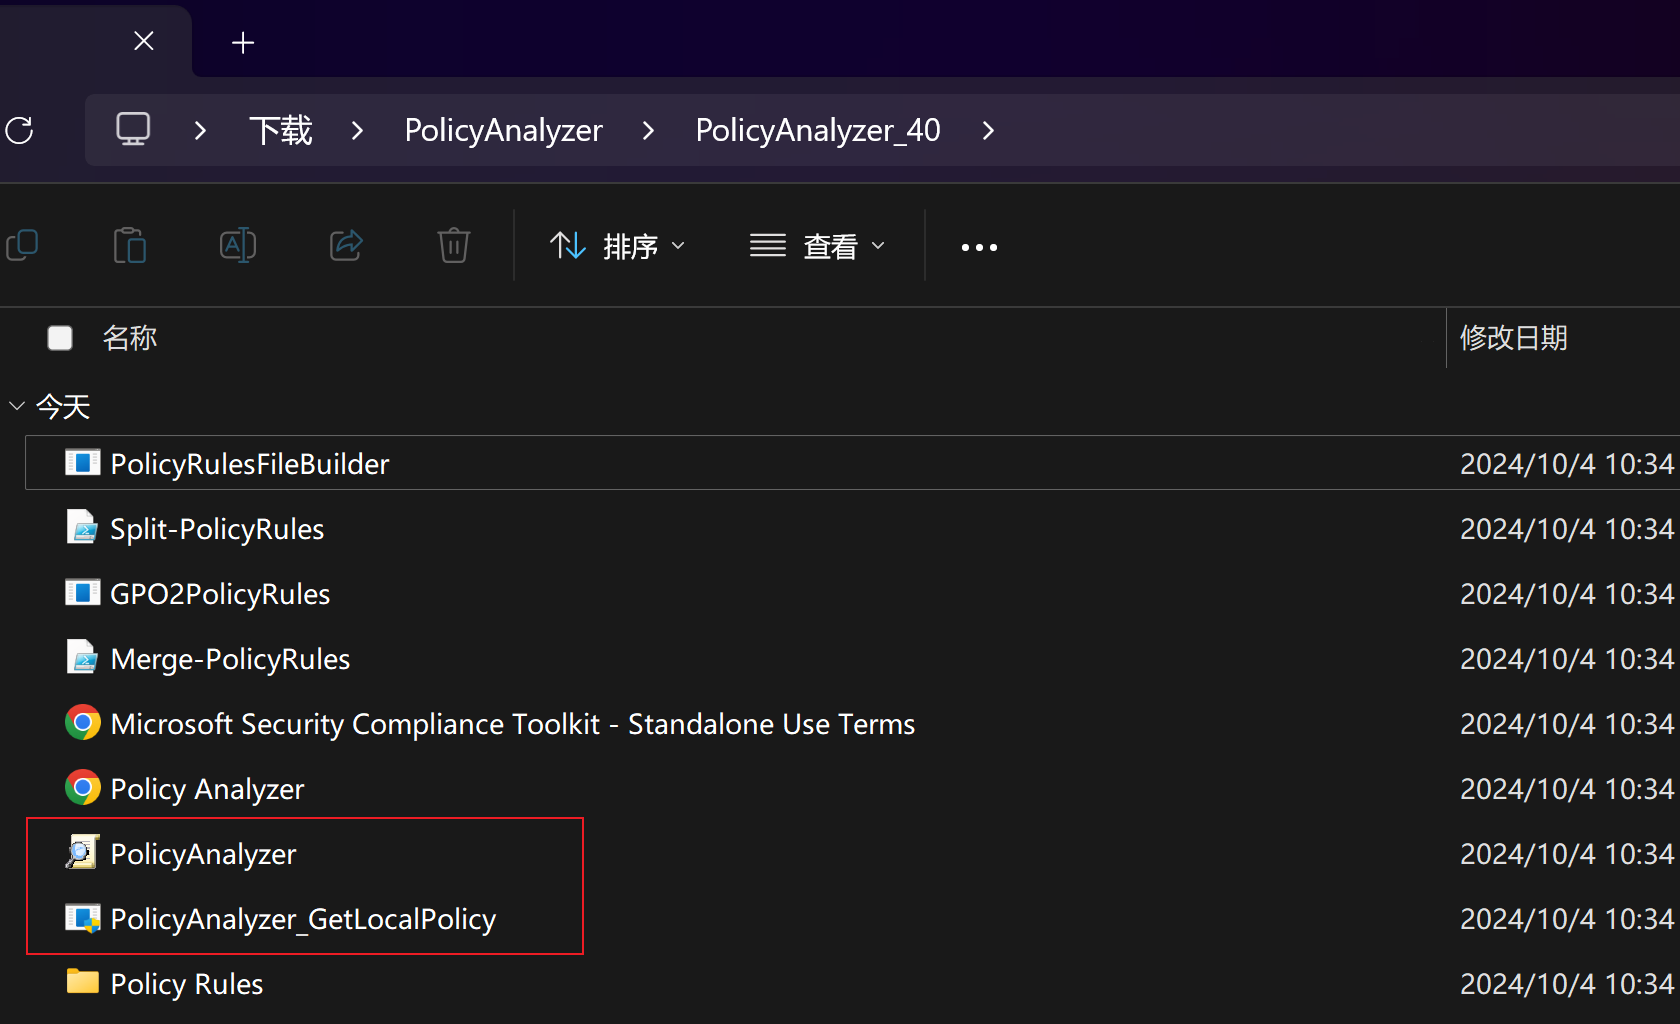Navigate to 下载 in the breadcrumb

click(280, 130)
